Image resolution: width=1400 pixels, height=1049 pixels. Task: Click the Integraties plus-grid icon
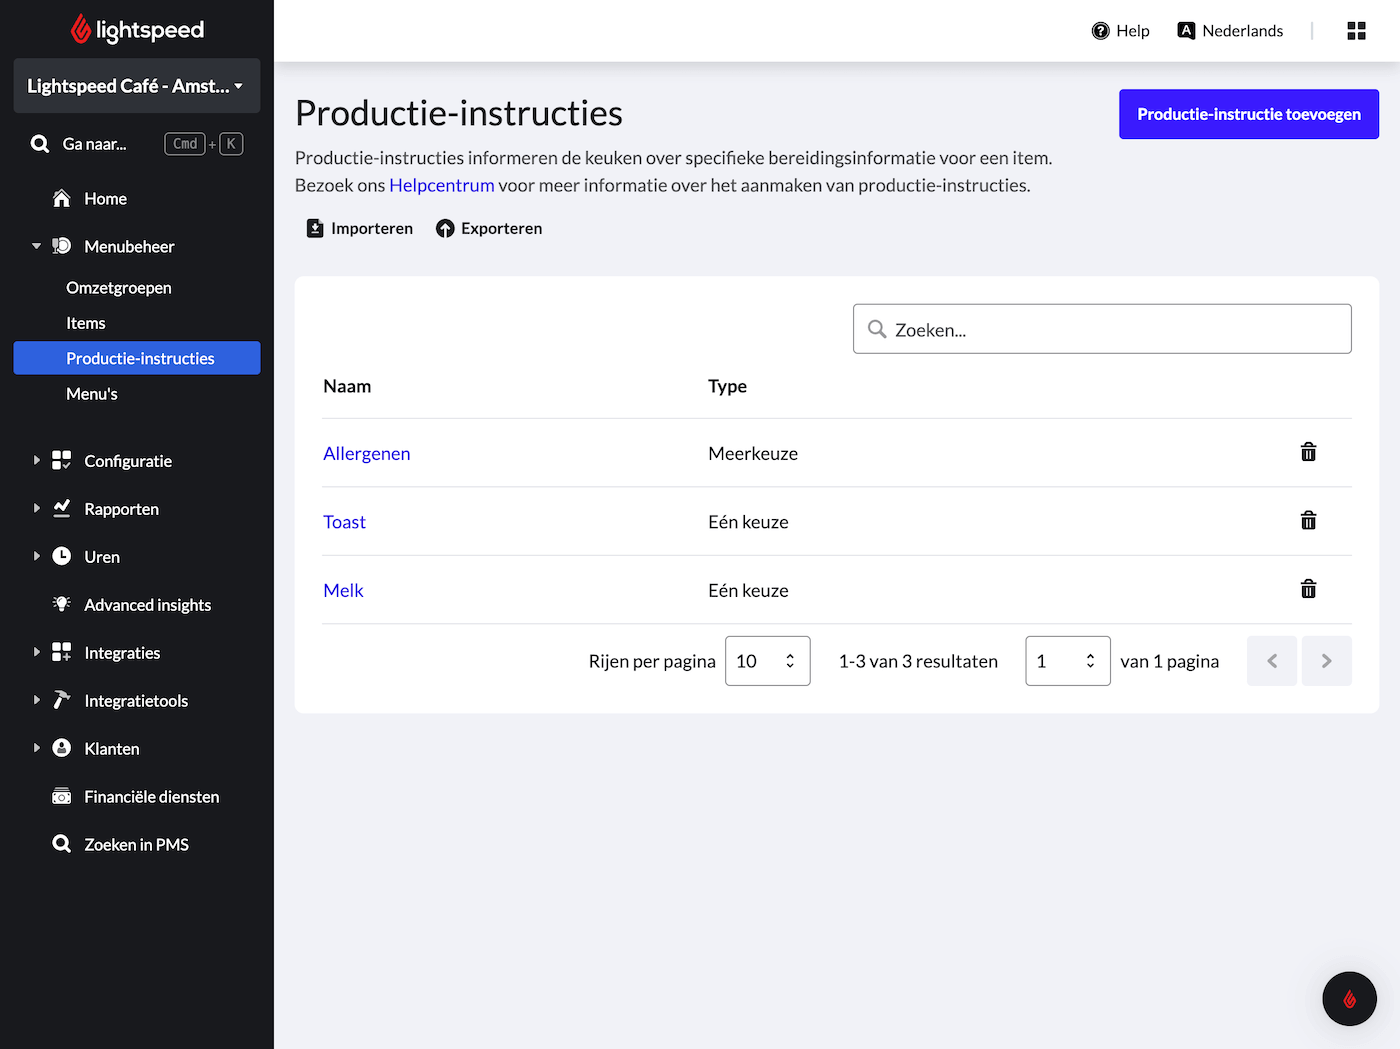tap(62, 652)
